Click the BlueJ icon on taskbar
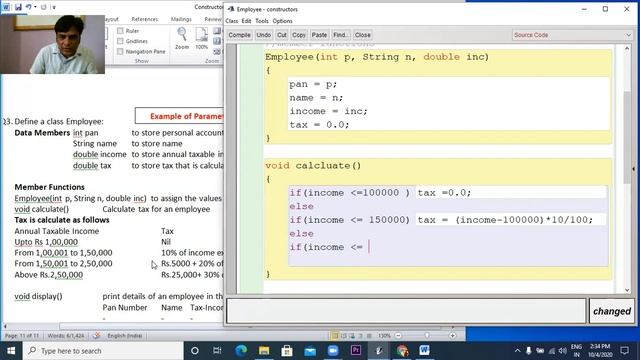The image size is (640, 360). (x=379, y=351)
